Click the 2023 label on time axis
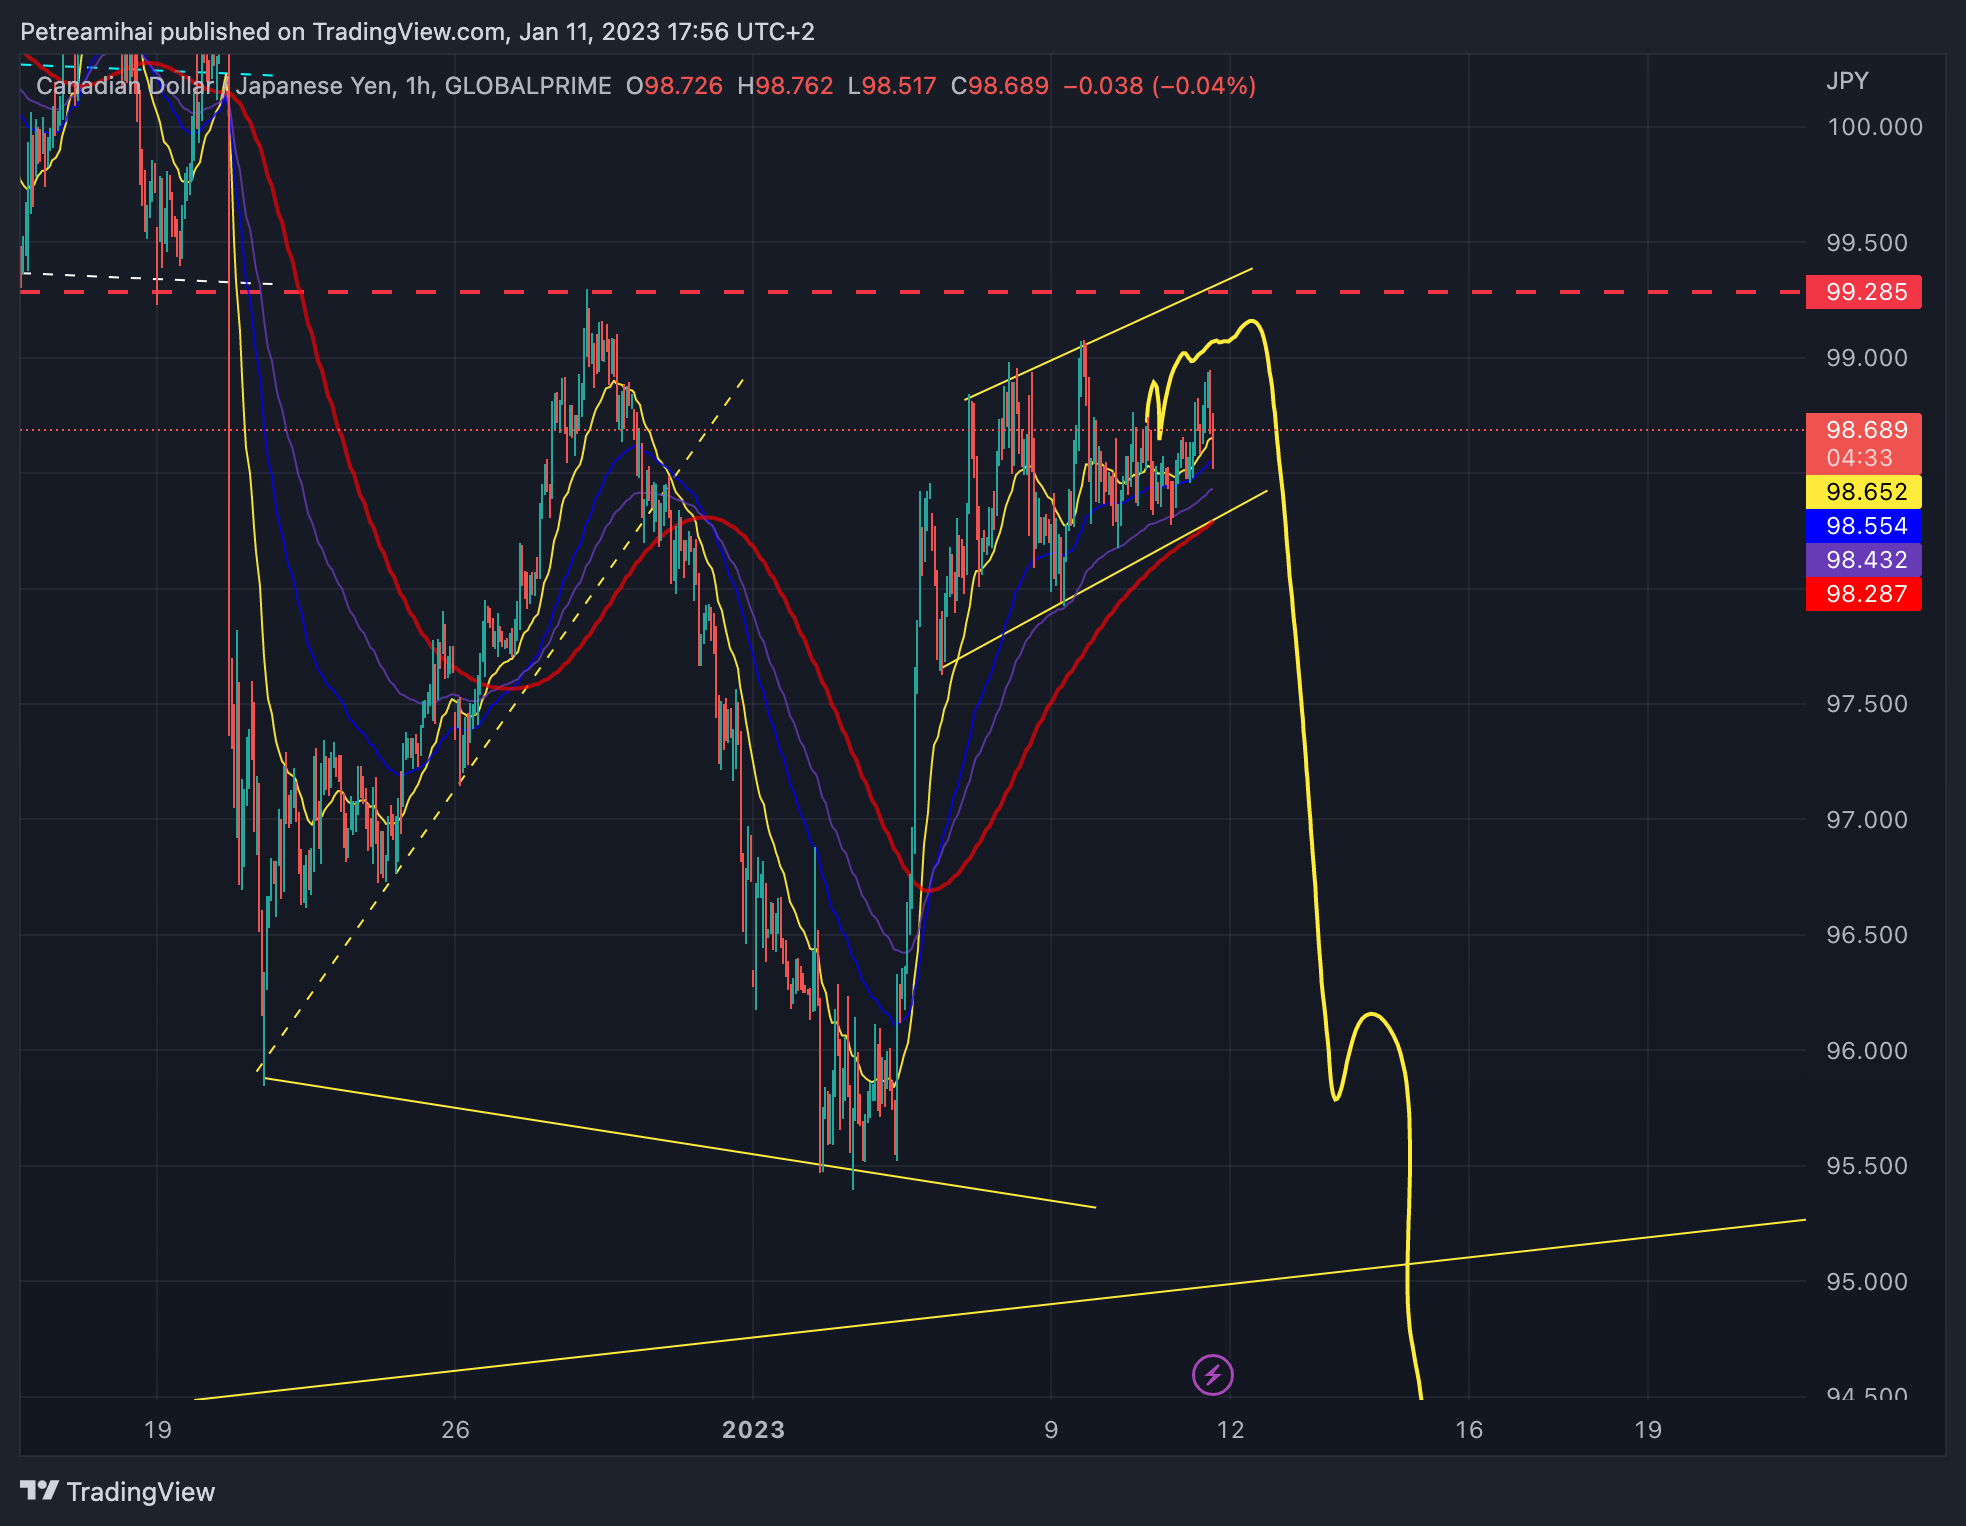 (x=753, y=1430)
